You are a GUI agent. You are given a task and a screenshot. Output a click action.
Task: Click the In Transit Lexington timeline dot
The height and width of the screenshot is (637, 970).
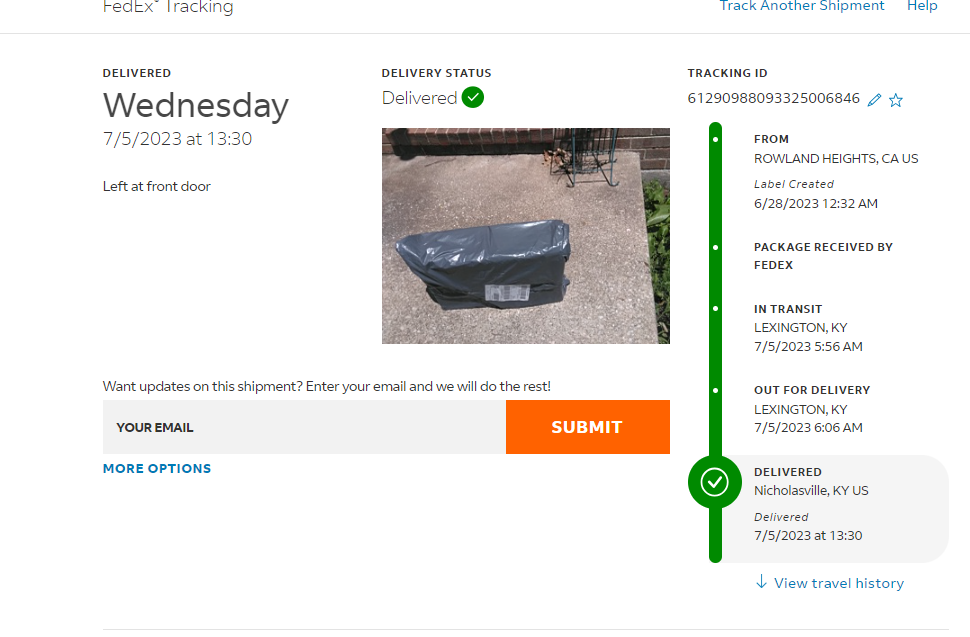(x=715, y=309)
